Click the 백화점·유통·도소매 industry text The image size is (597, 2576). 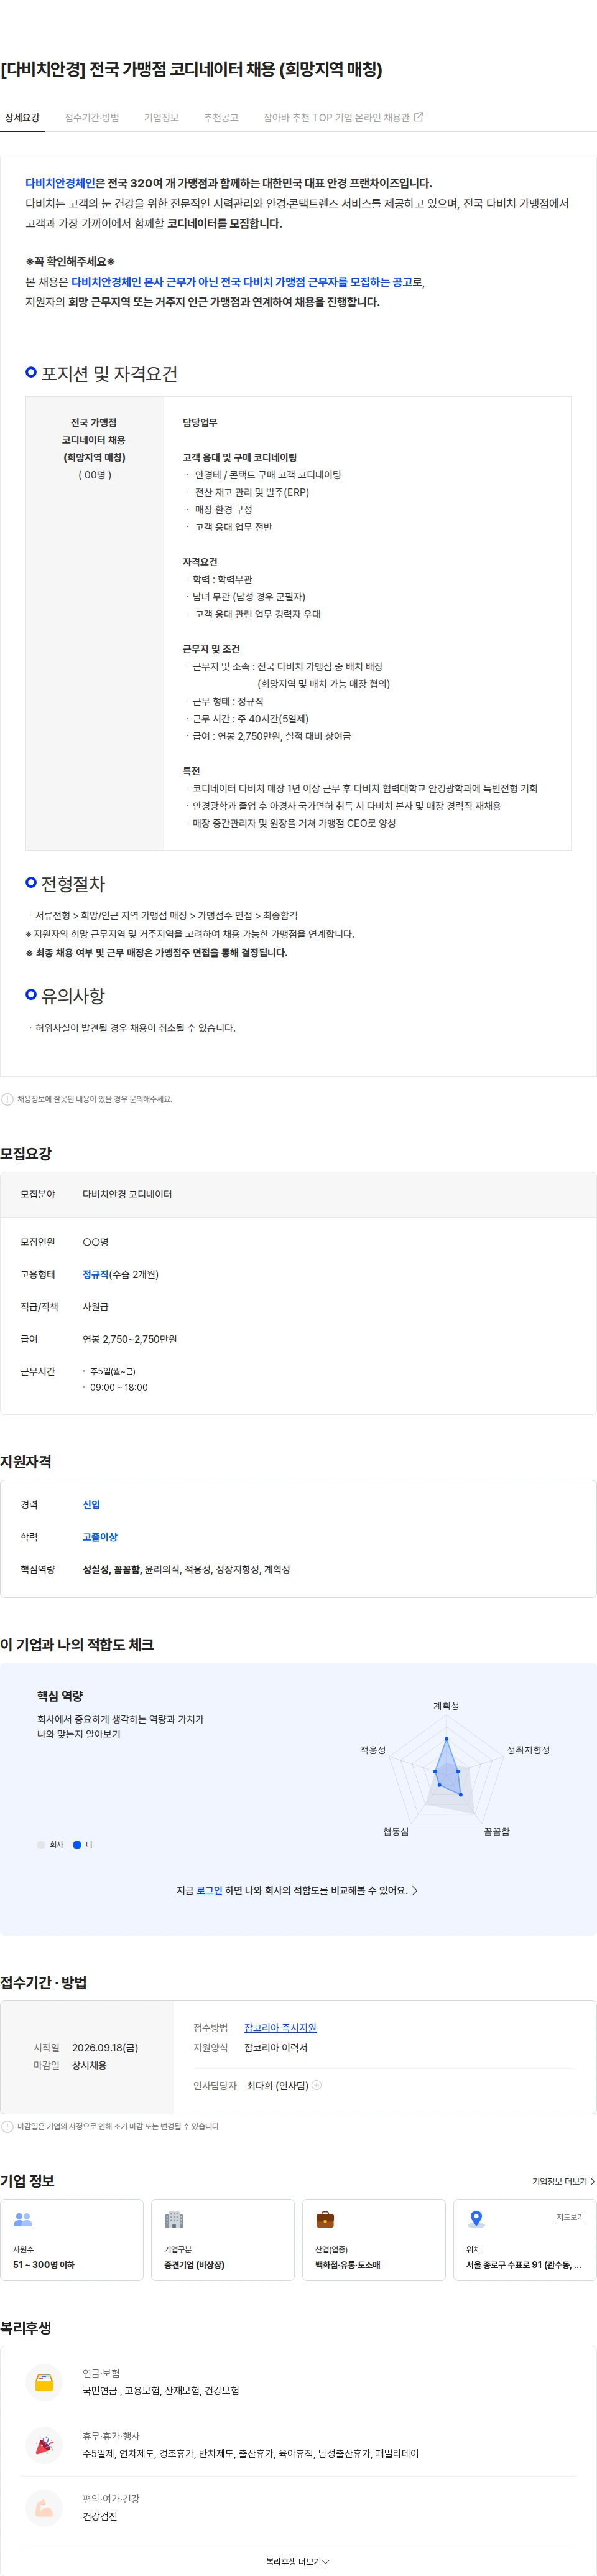[347, 2265]
